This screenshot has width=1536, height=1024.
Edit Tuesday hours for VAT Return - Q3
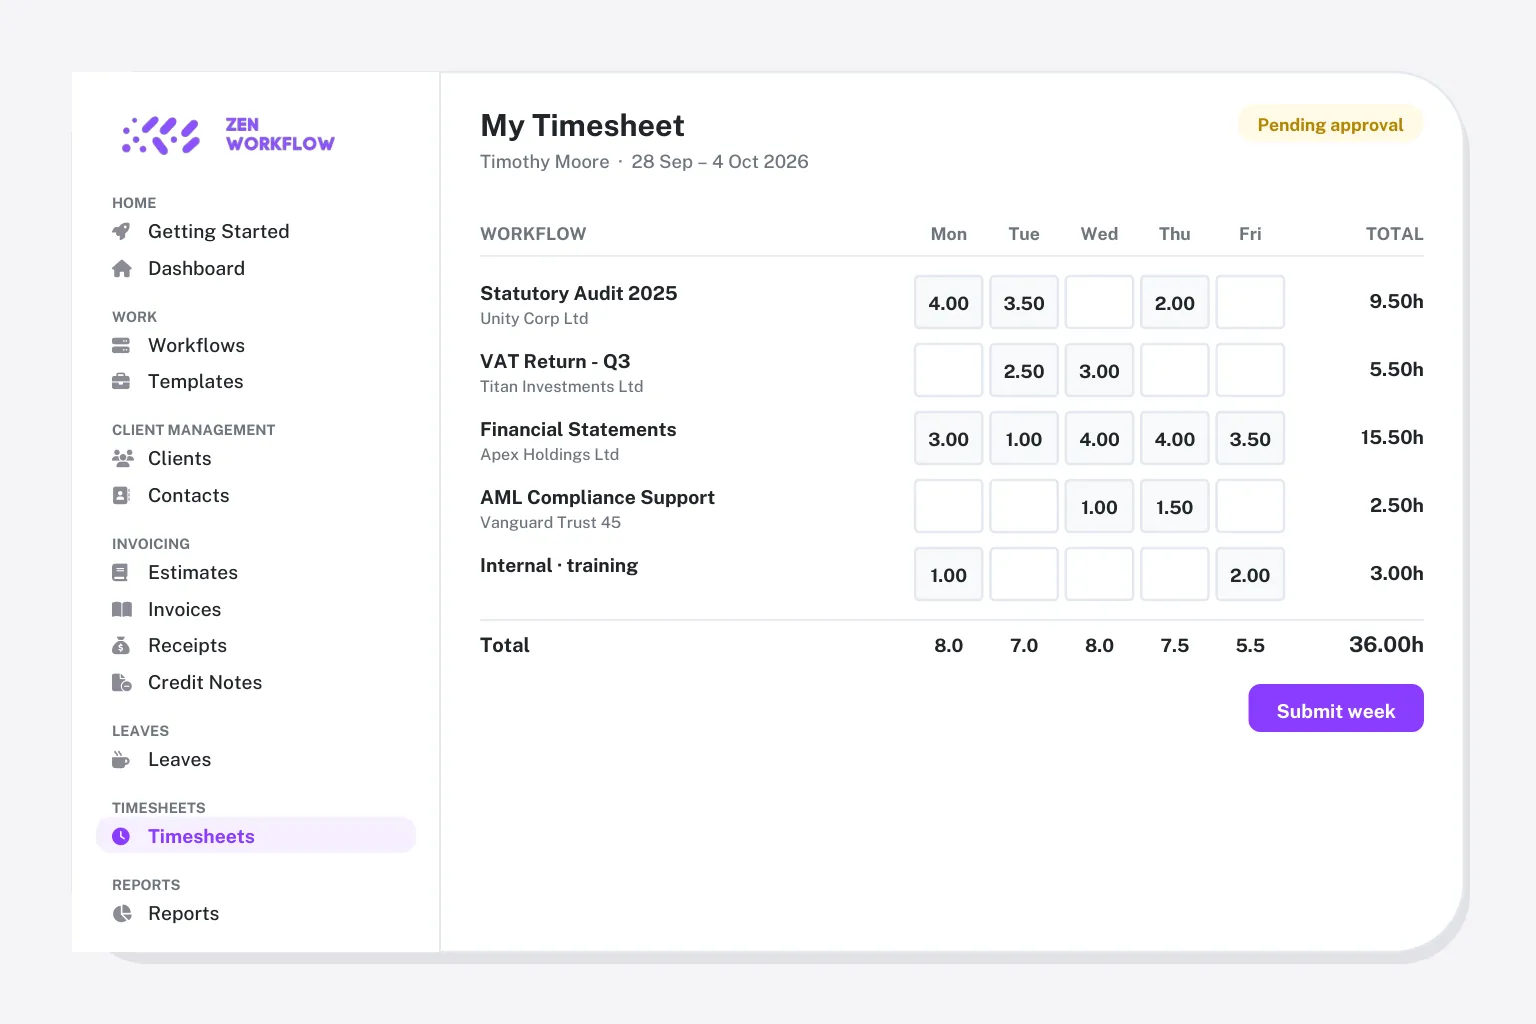click(x=1024, y=370)
